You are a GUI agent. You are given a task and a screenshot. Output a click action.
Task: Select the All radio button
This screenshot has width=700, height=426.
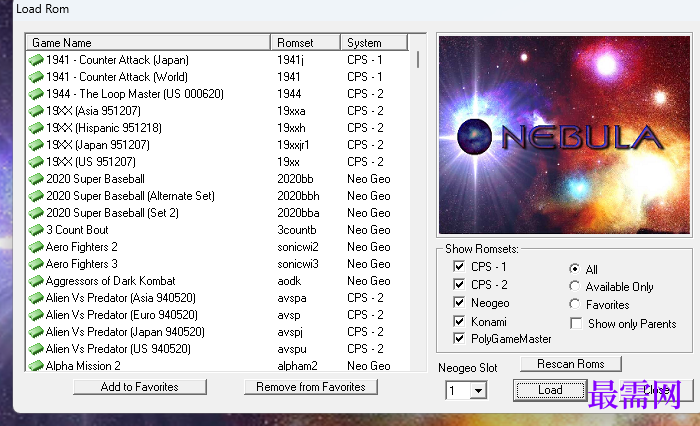(575, 269)
